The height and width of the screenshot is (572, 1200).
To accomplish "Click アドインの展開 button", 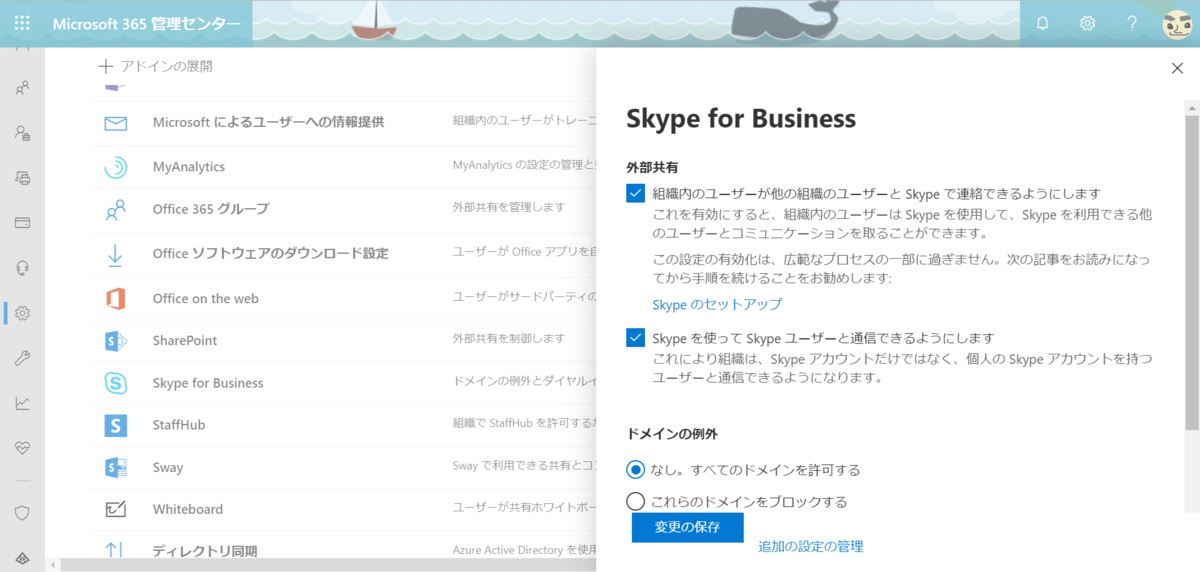I will [x=155, y=66].
